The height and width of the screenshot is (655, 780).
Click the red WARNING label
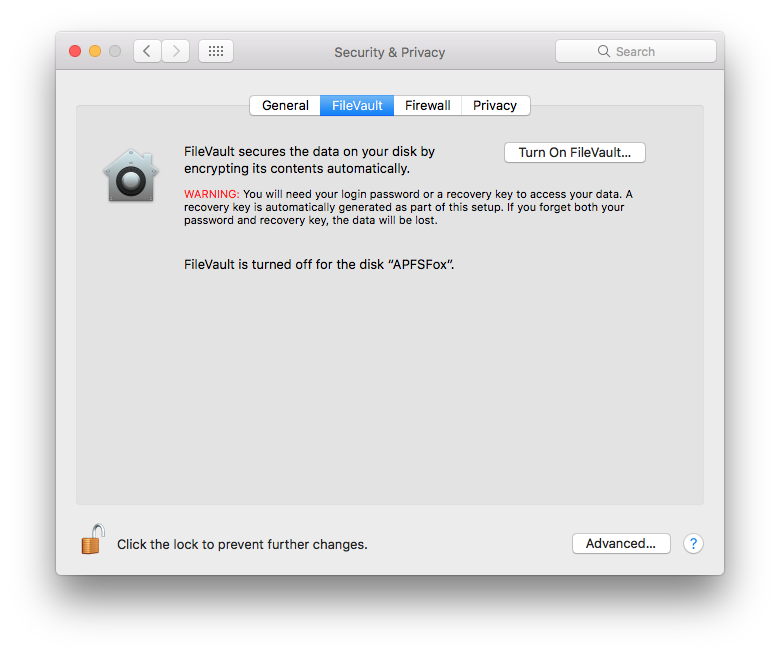211,194
